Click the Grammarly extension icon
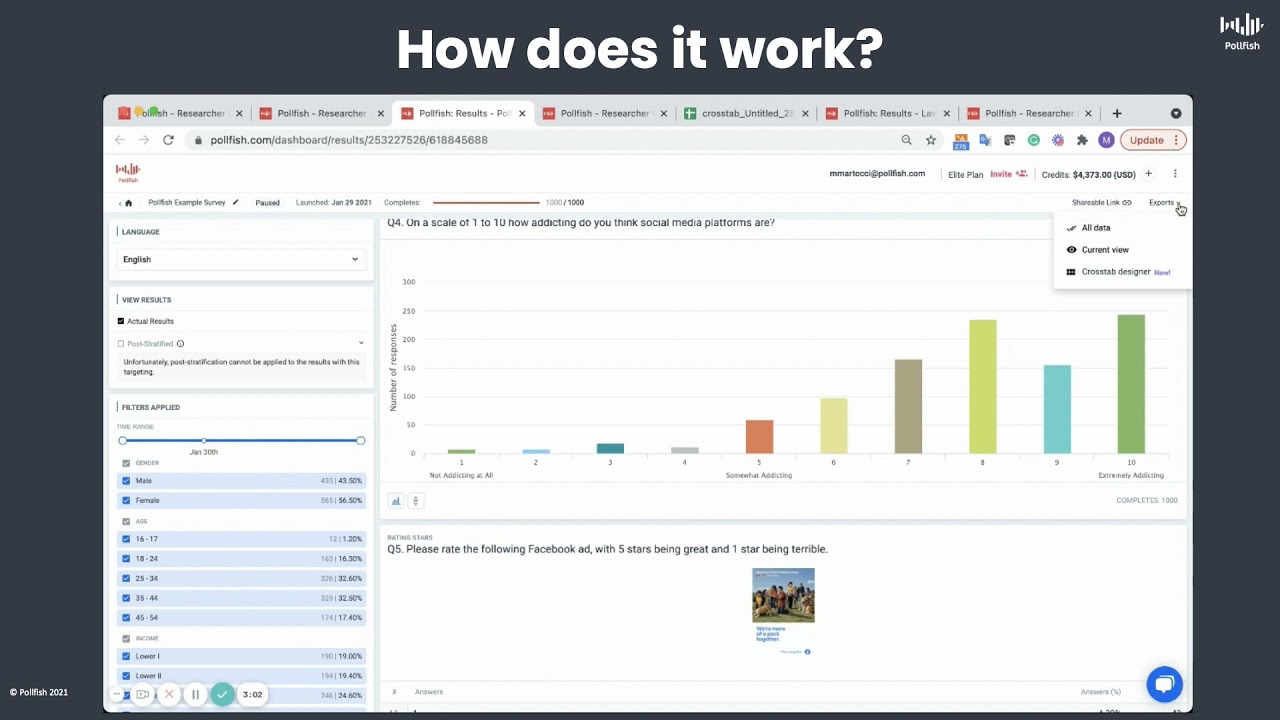Image resolution: width=1280 pixels, height=720 pixels. pyautogui.click(x=1034, y=140)
